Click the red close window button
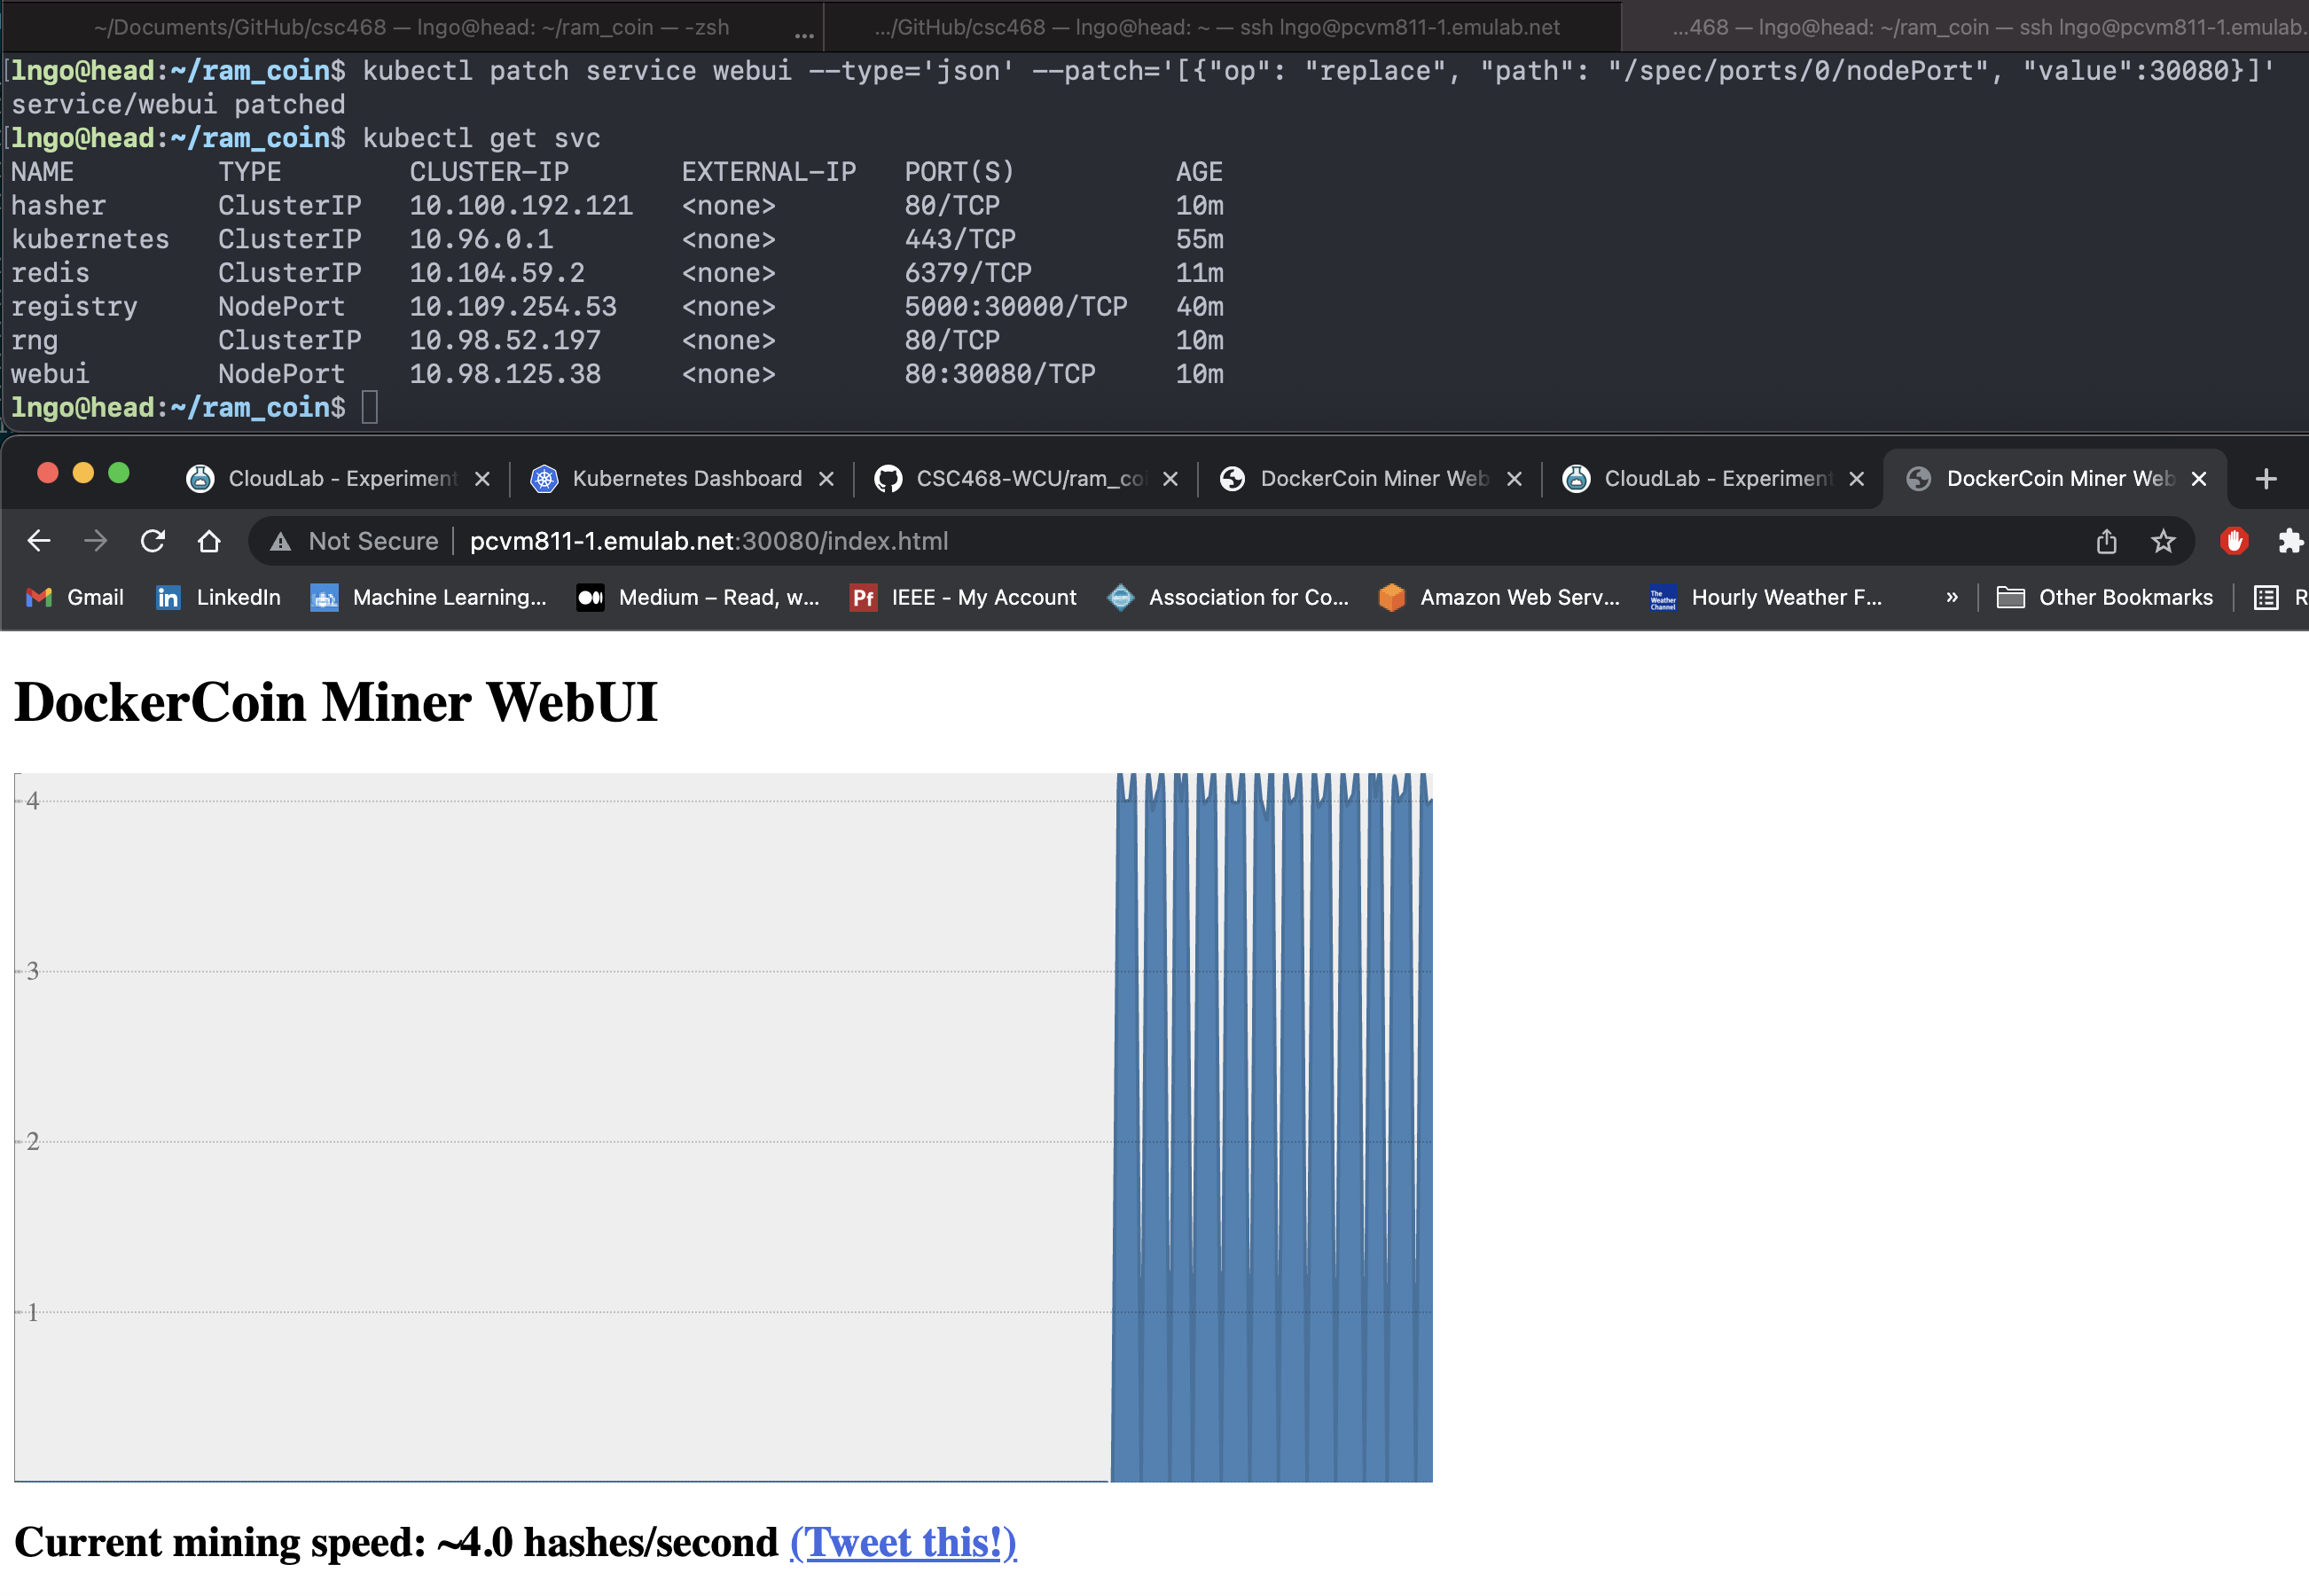Screen dimensions: 2309x1596 coord(47,473)
